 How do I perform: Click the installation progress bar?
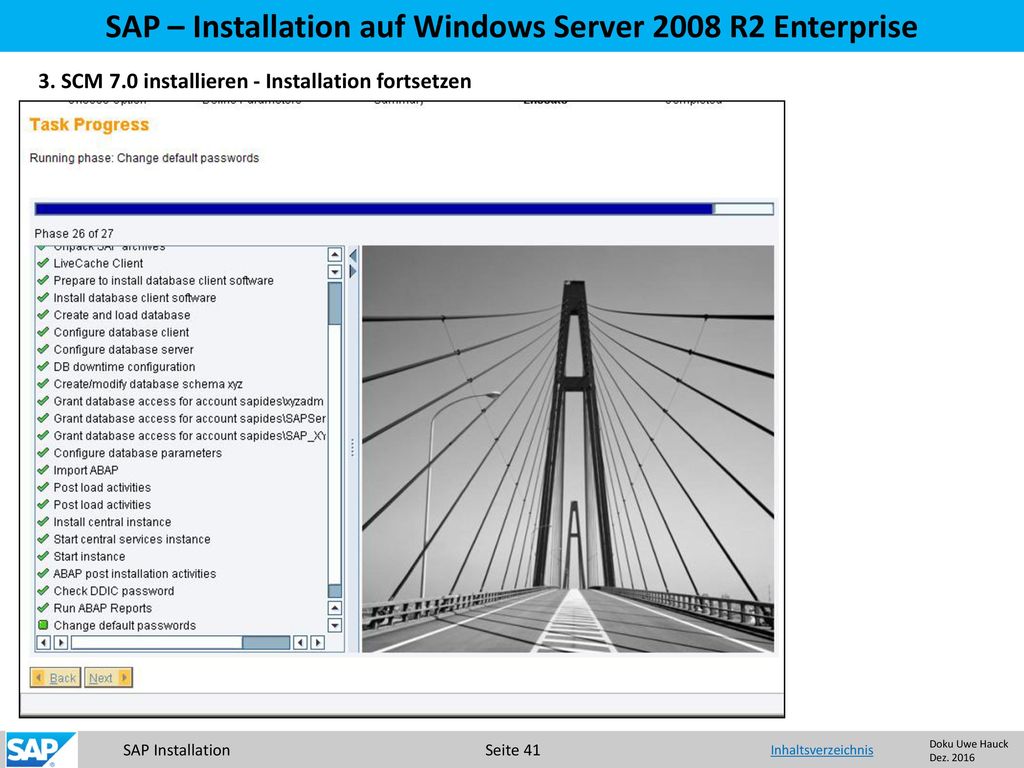404,209
